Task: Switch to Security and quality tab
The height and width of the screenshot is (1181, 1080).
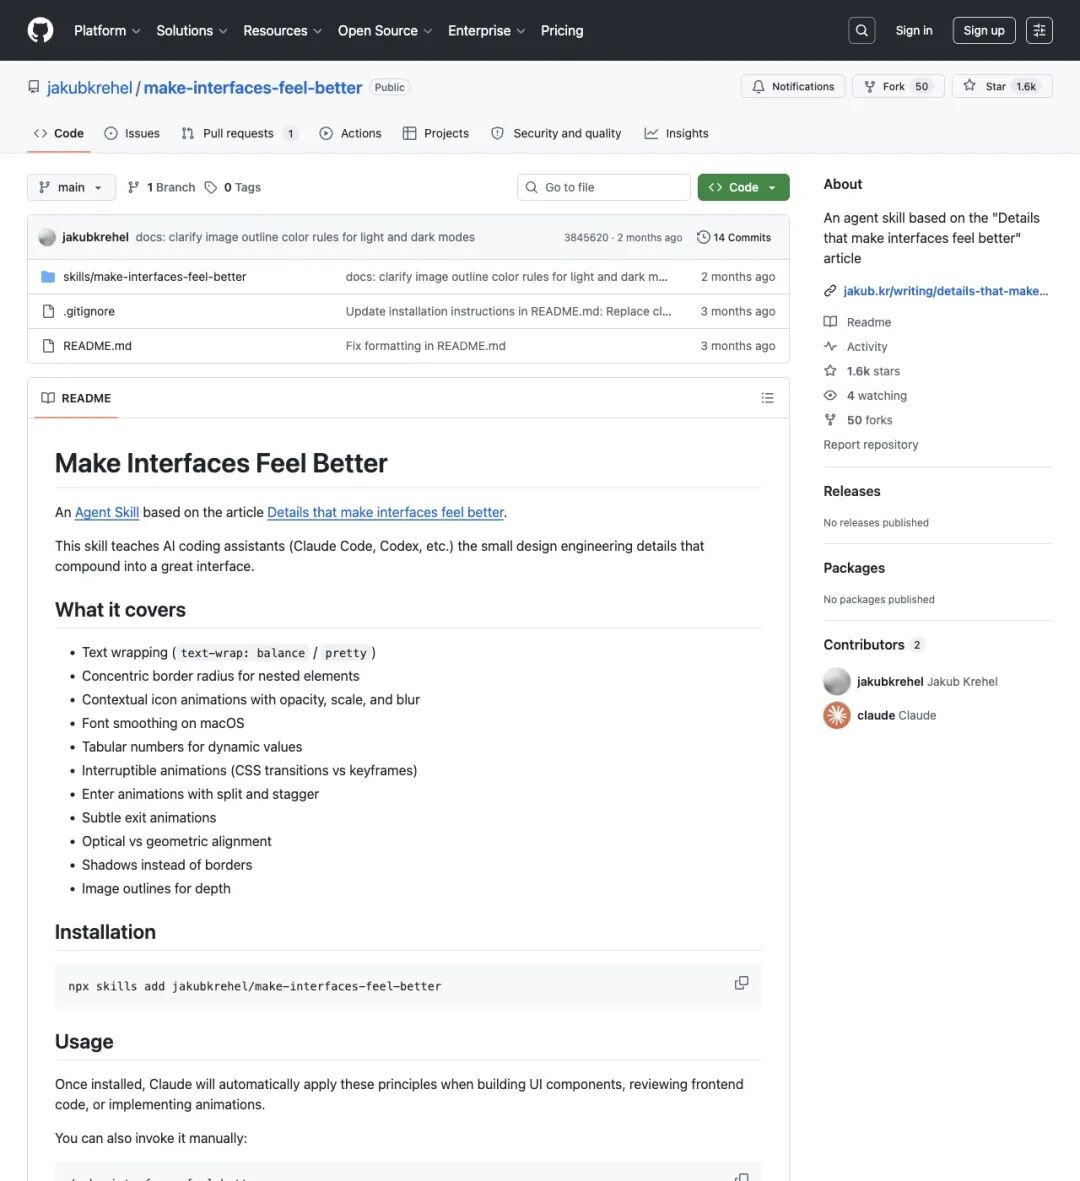Action: point(556,133)
